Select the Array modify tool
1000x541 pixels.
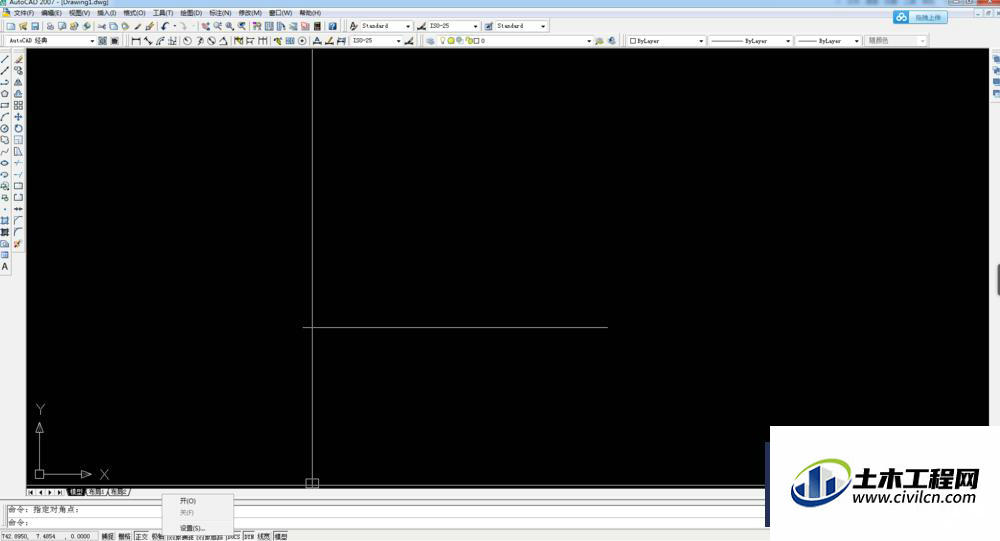18,105
